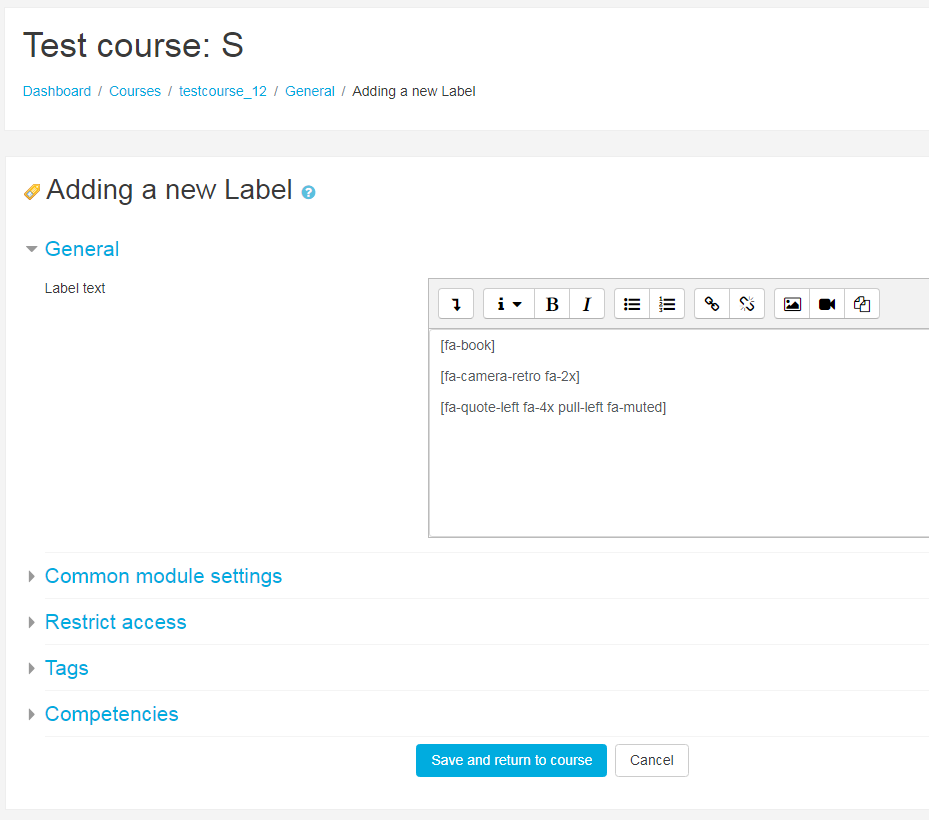Viewport: 929px width, 820px height.
Task: Click inside the Label text editor area
Action: point(678,470)
